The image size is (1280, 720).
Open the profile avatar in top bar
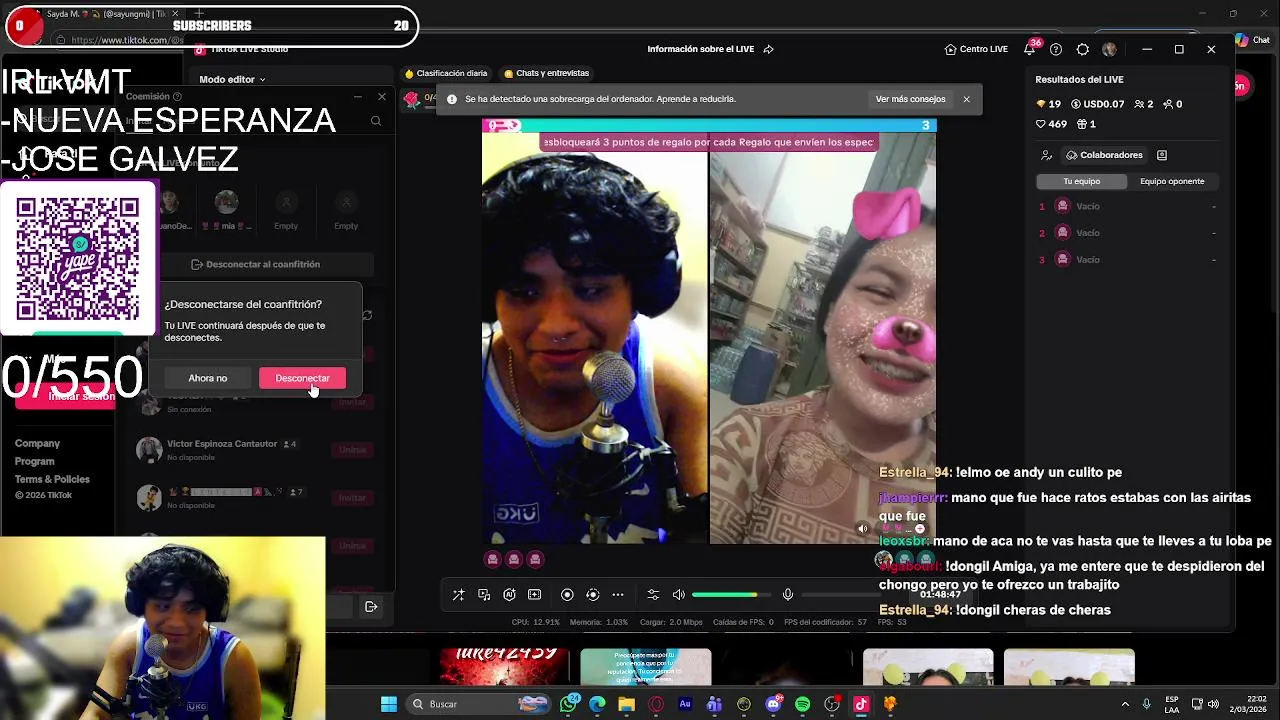[x=1109, y=49]
